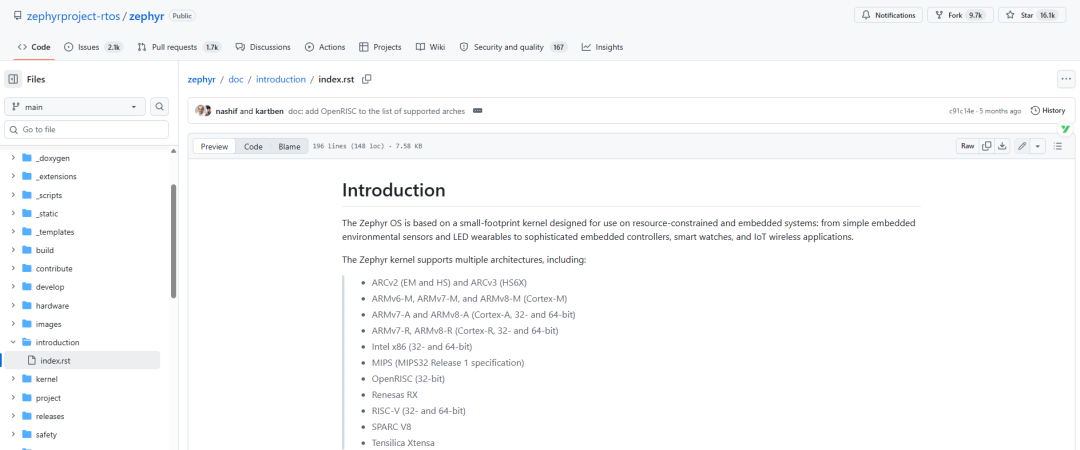Expand the kernel folder chevron
The width and height of the screenshot is (1080, 450).
(13, 379)
